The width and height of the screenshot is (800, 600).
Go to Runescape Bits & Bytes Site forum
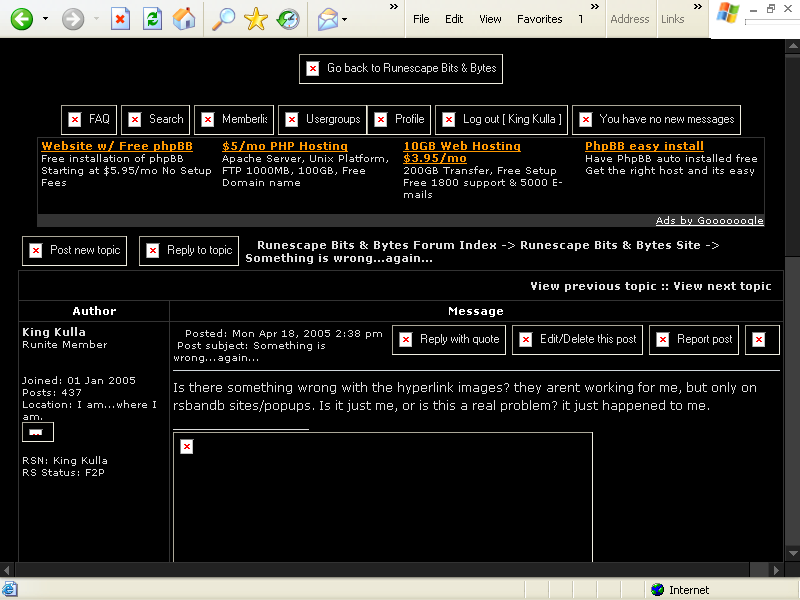[x=610, y=245]
